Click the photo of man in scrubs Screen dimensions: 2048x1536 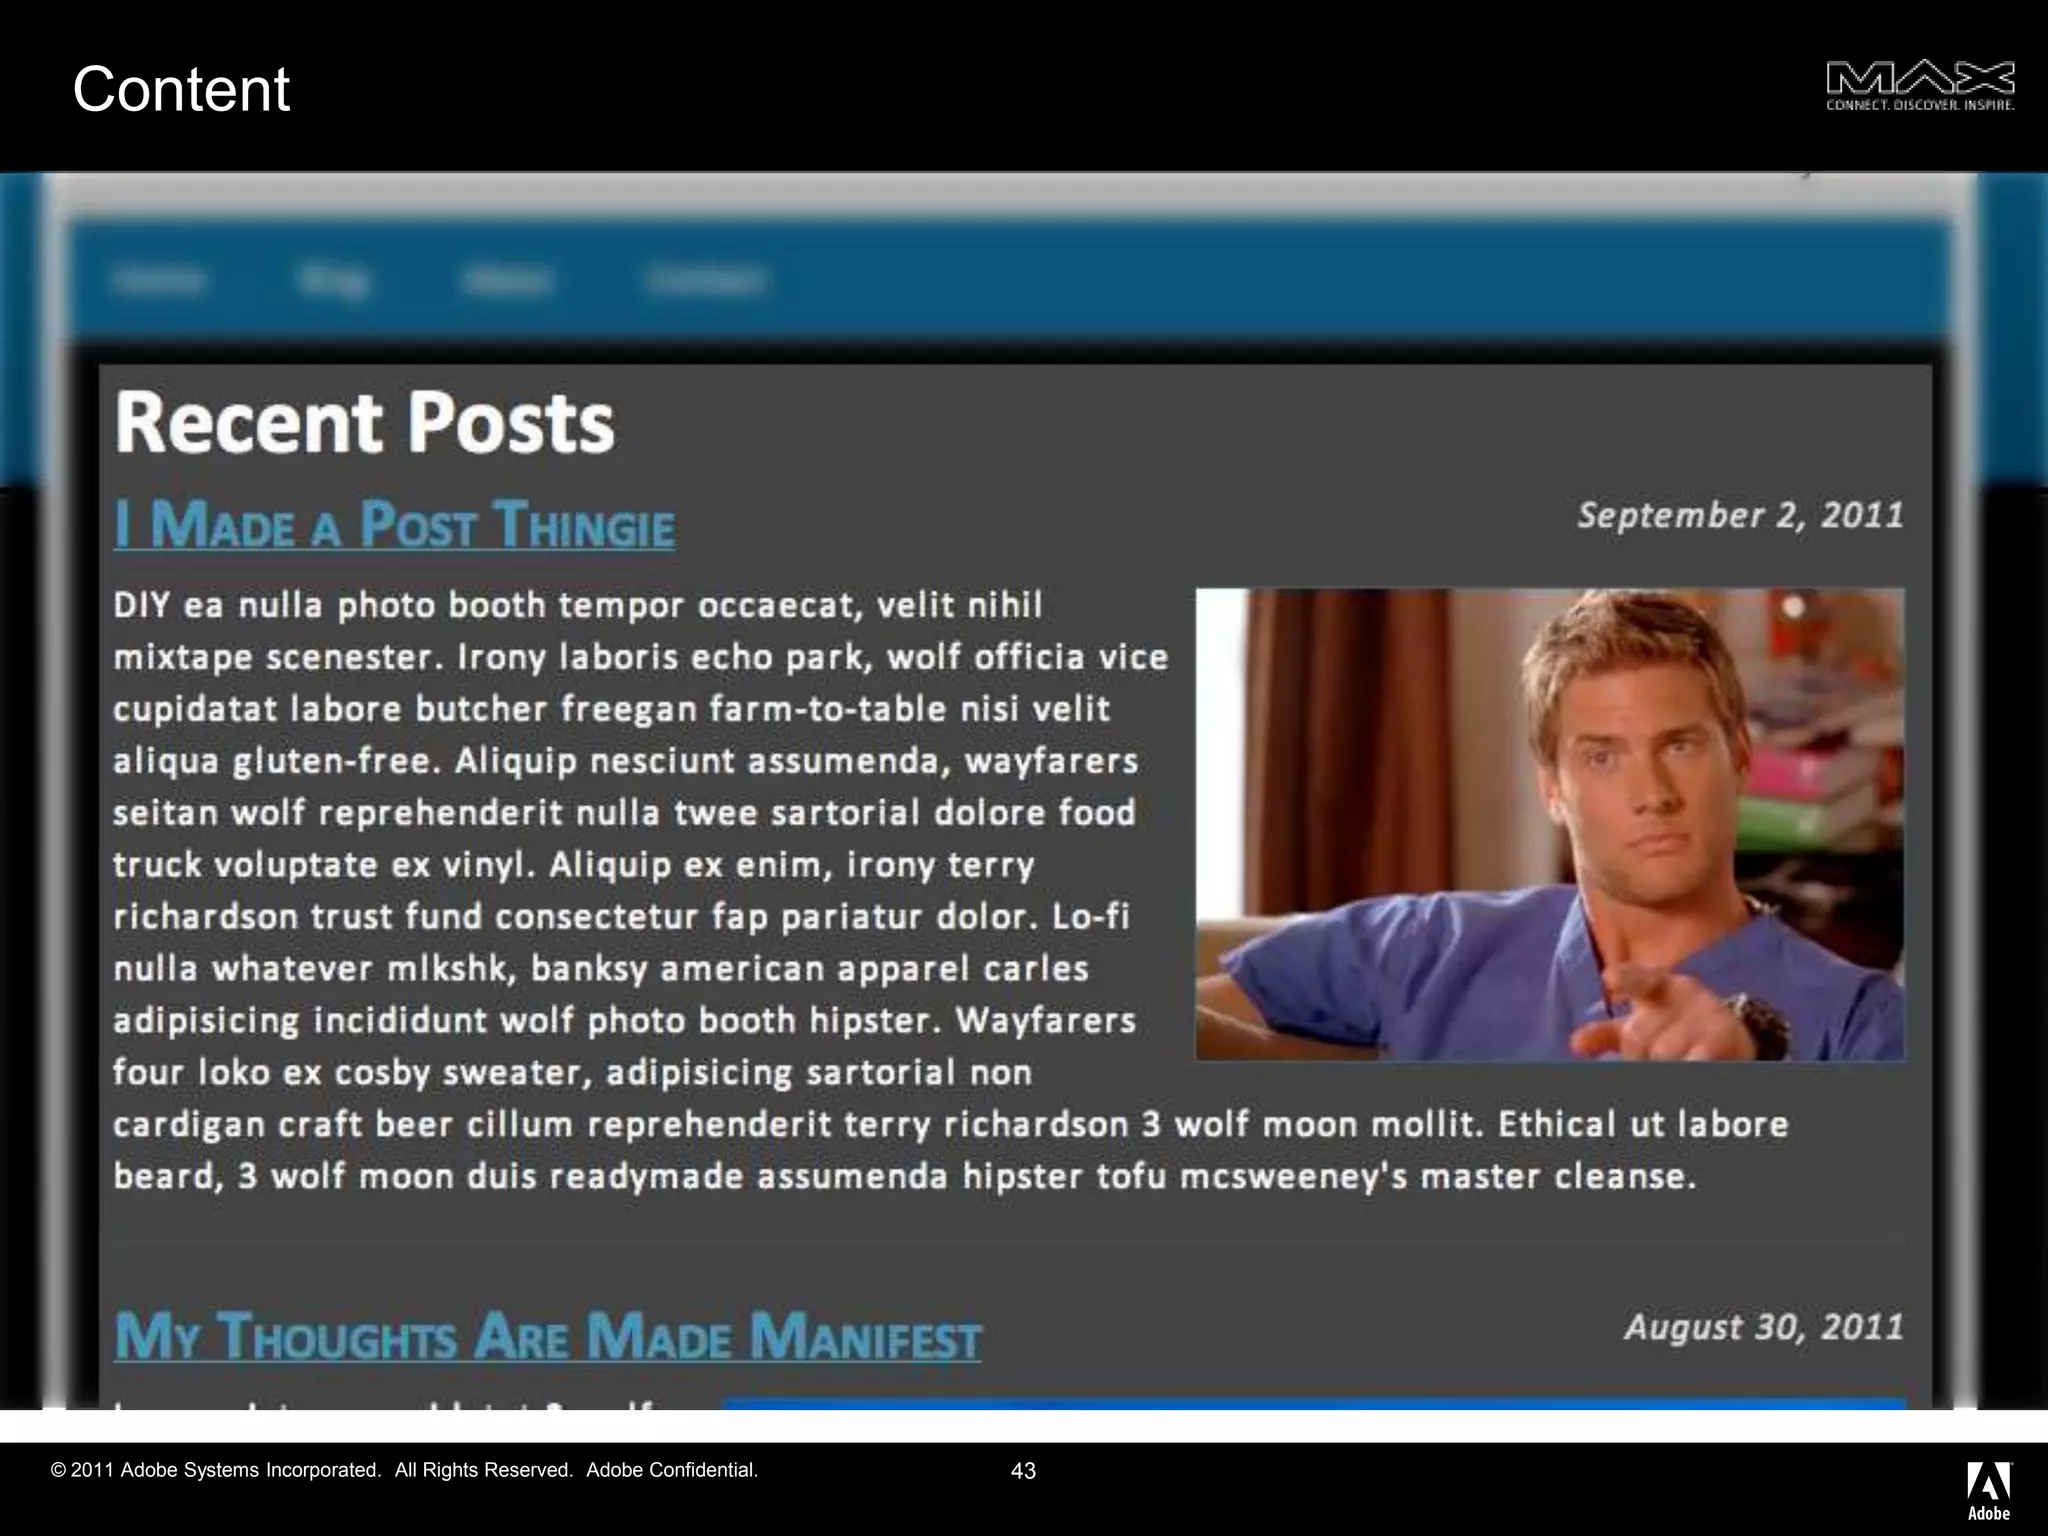coord(1549,824)
